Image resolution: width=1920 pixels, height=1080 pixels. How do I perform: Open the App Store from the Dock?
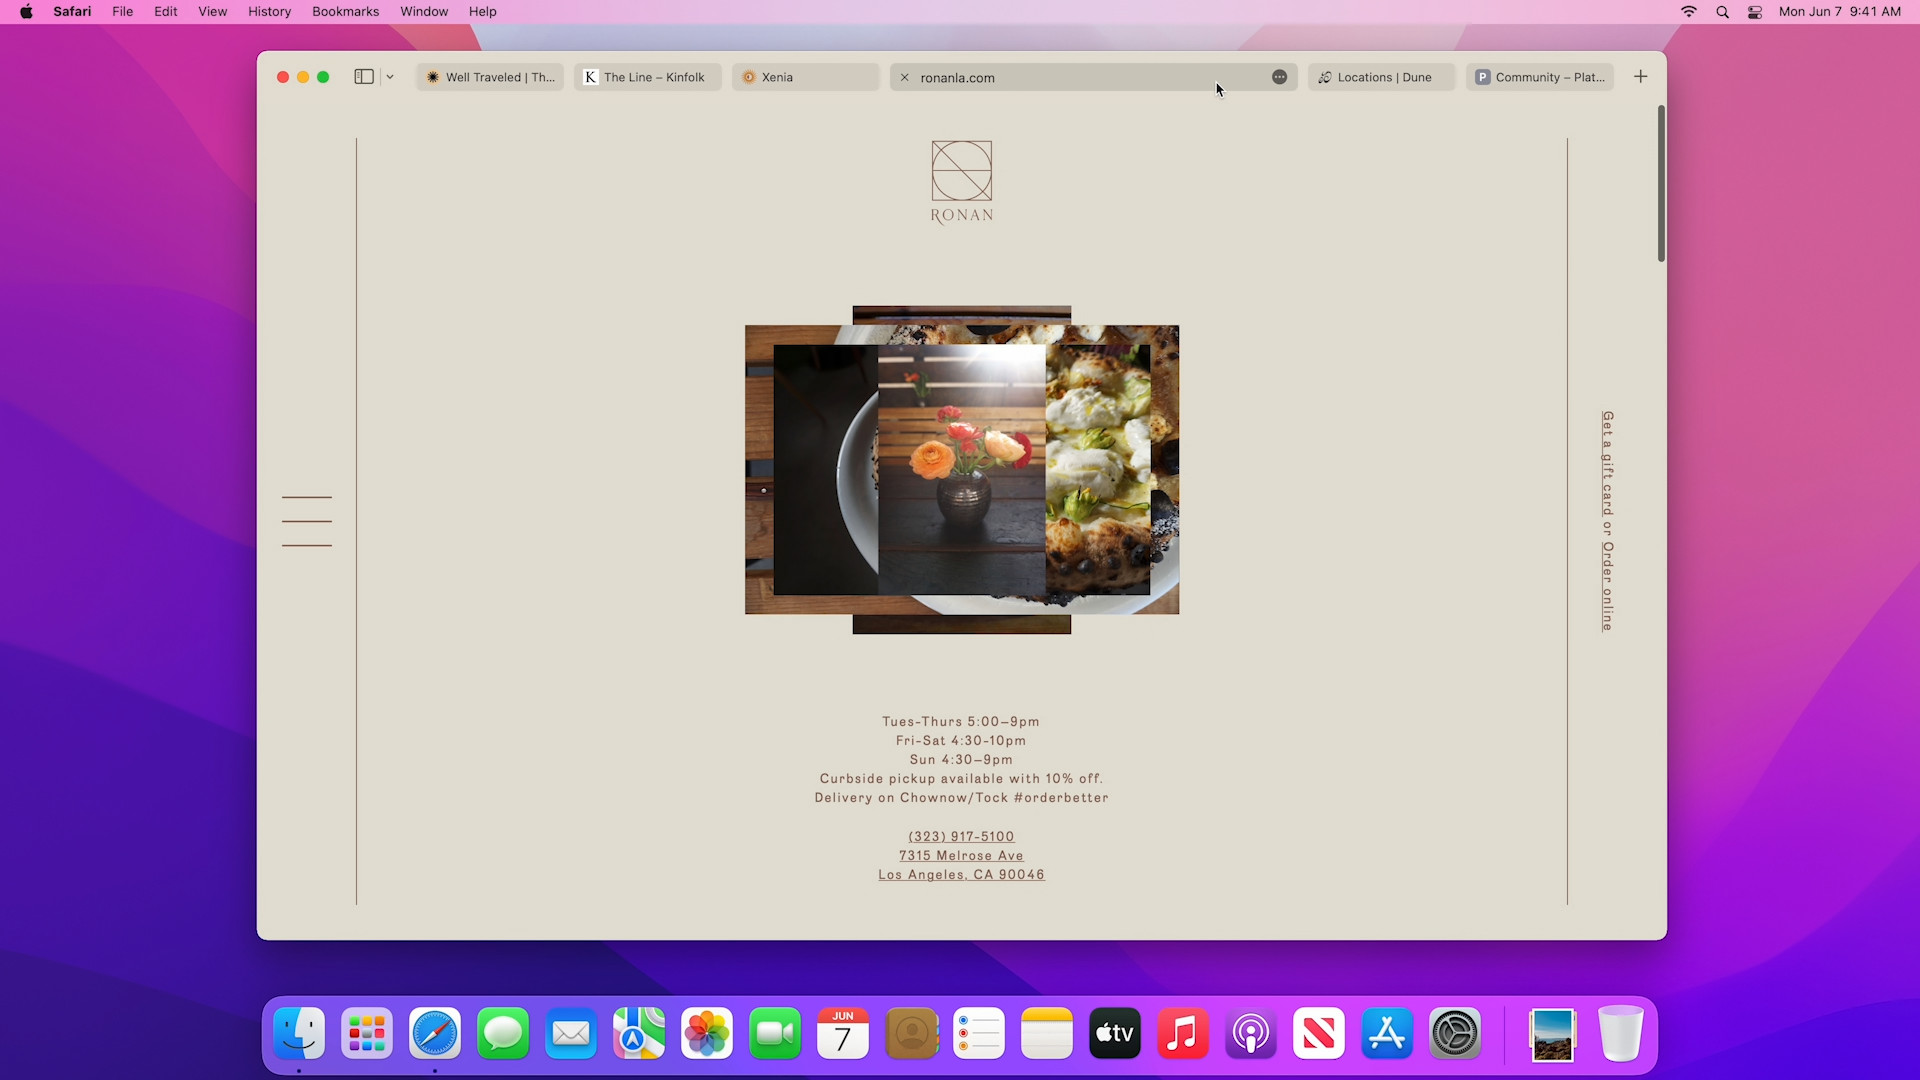(1386, 1034)
